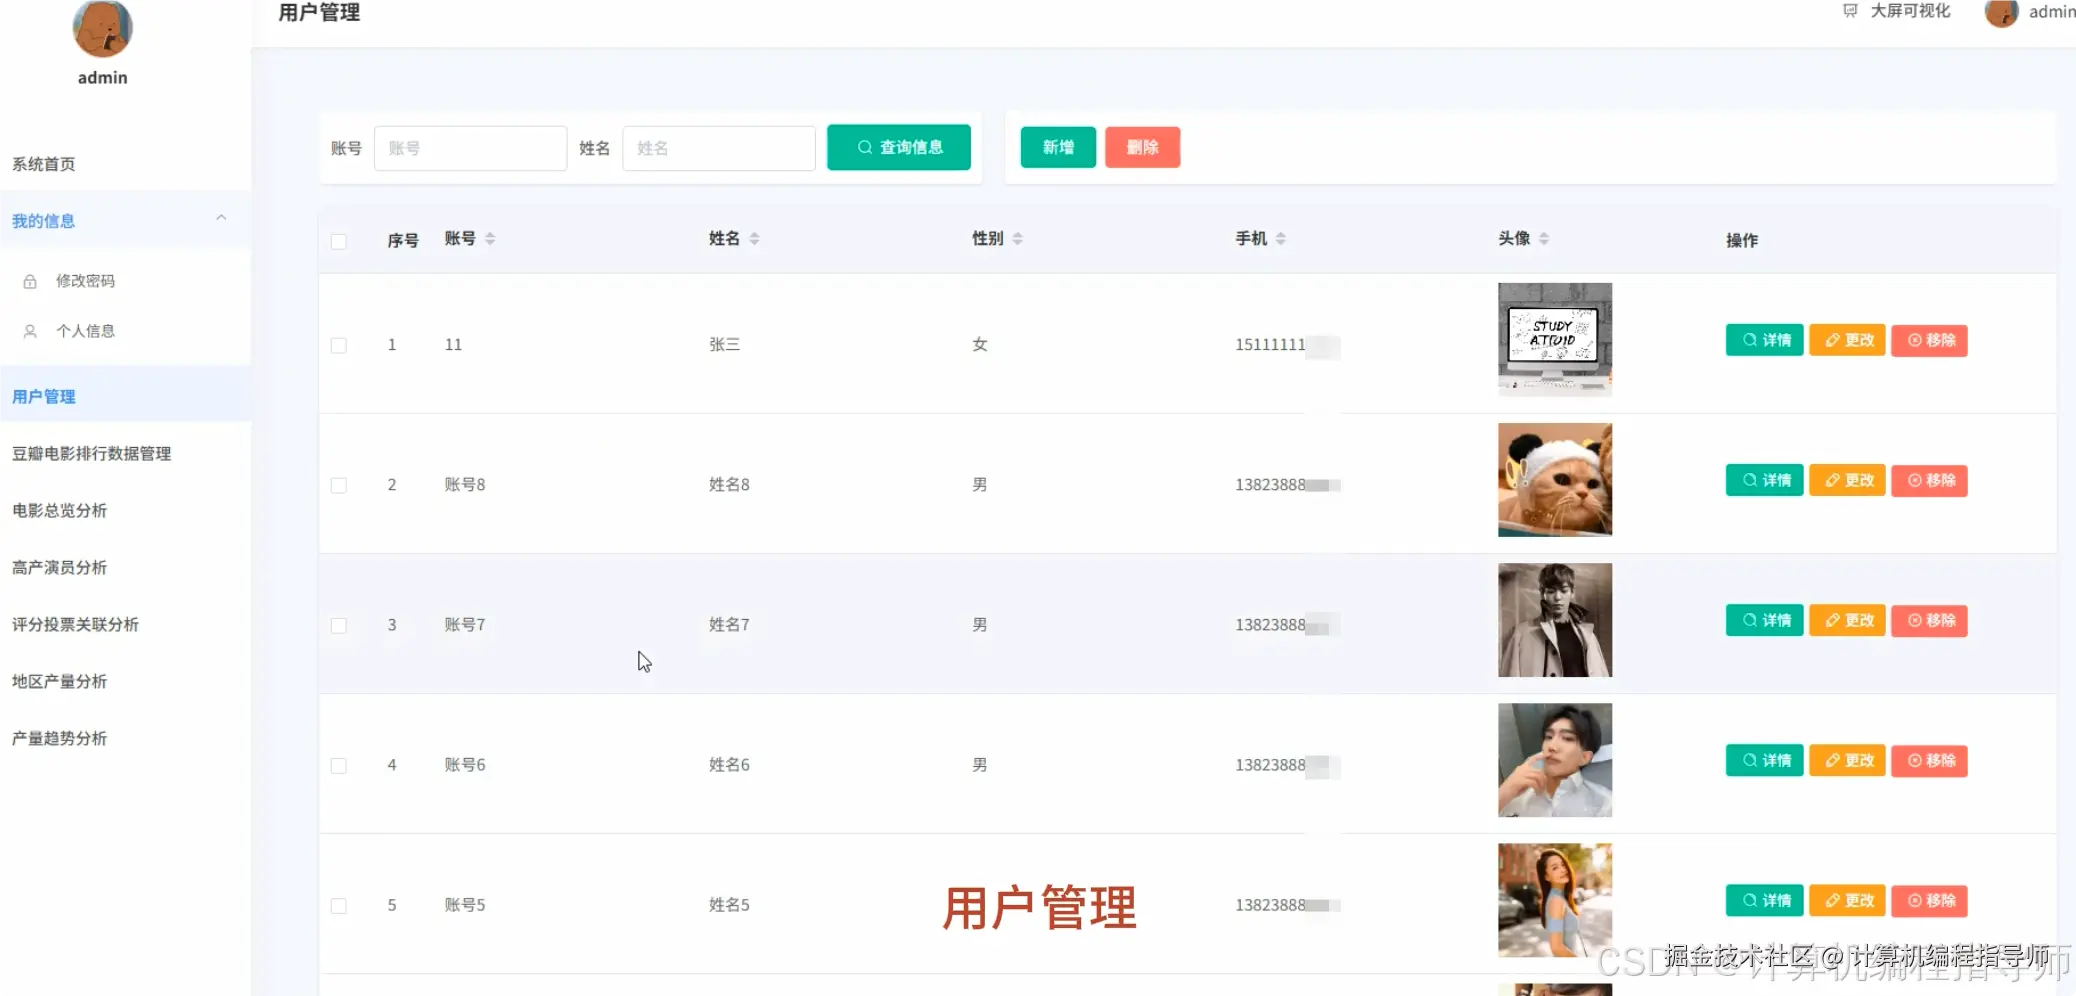The image size is (2076, 996).
Task: Open the avatar thumbnail of 账号7
Action: click(1555, 620)
